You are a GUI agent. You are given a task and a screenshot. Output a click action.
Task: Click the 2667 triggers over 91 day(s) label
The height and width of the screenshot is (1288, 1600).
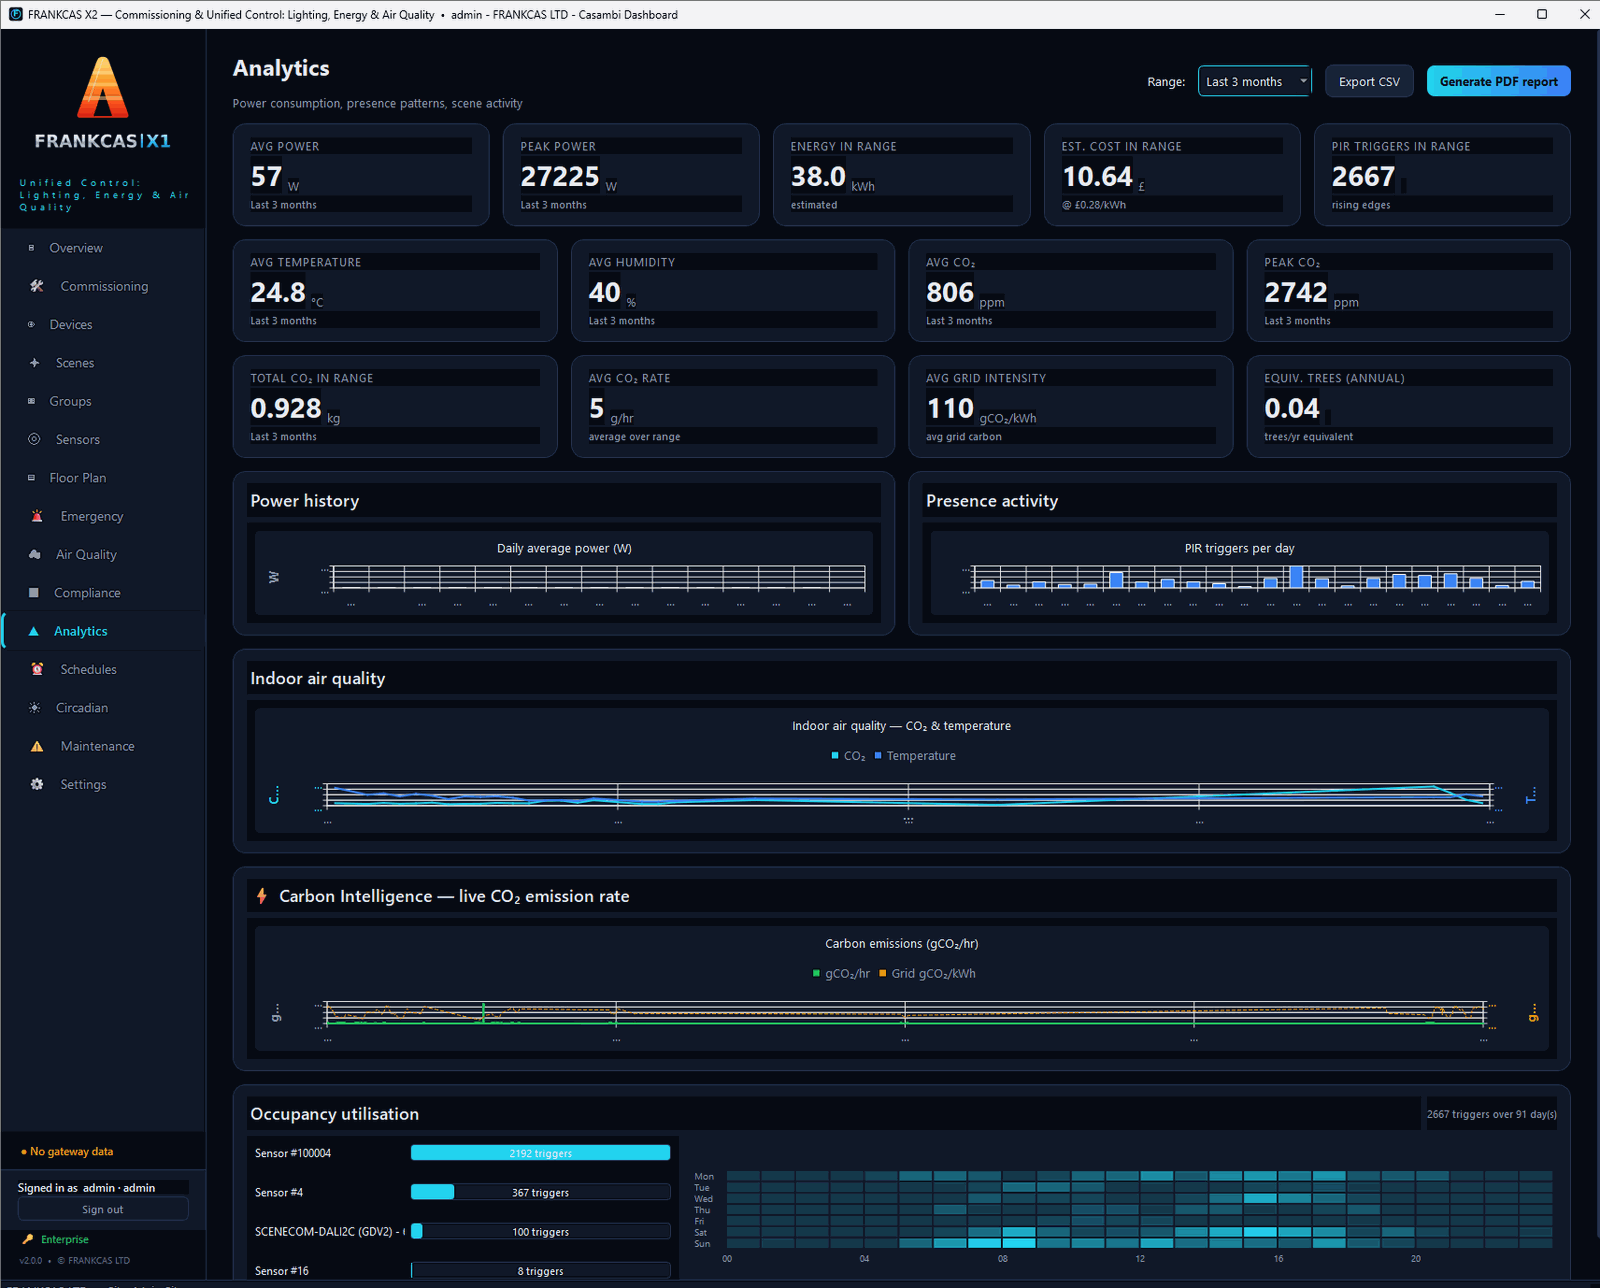coord(1491,1114)
